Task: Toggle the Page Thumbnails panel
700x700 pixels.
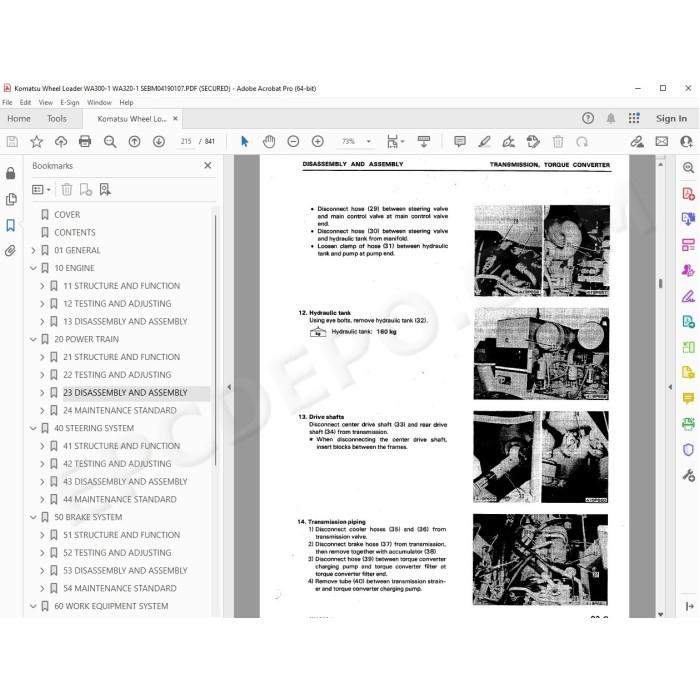Action: 11,199
